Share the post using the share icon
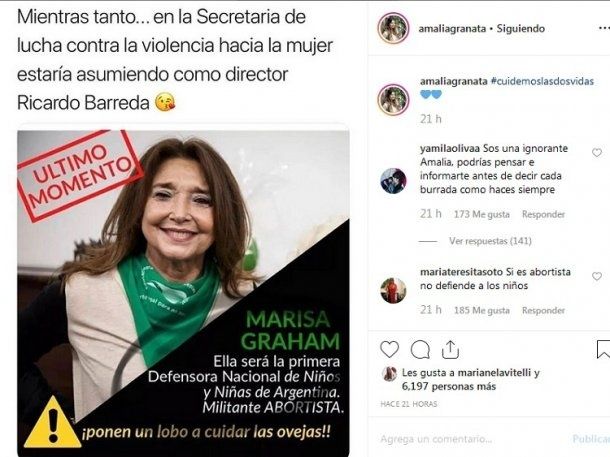The height and width of the screenshot is (457, 610). [x=450, y=349]
